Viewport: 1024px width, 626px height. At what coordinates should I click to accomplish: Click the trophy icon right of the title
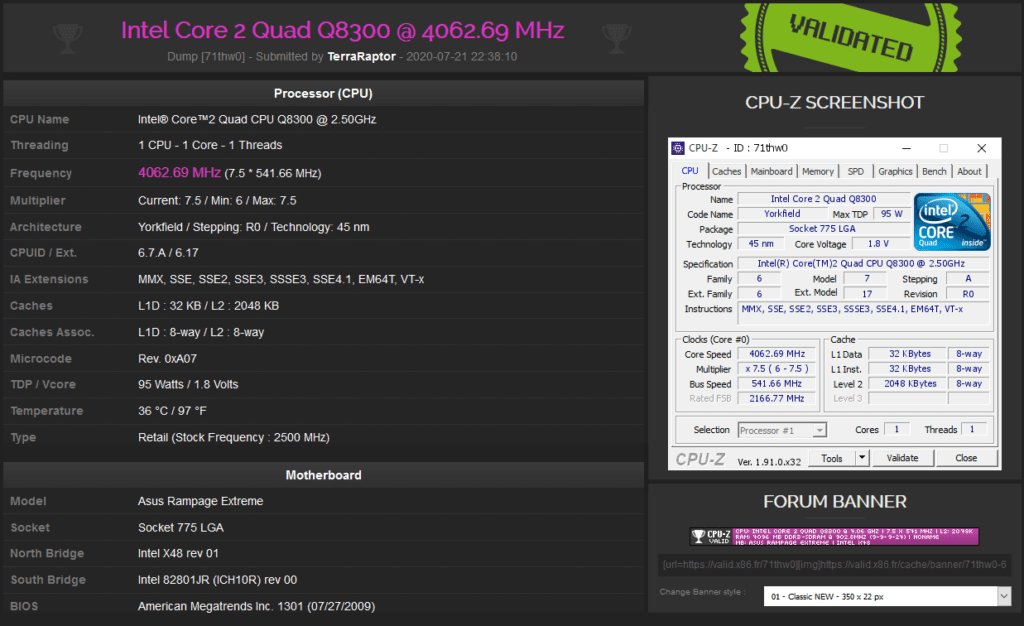[x=616, y=38]
